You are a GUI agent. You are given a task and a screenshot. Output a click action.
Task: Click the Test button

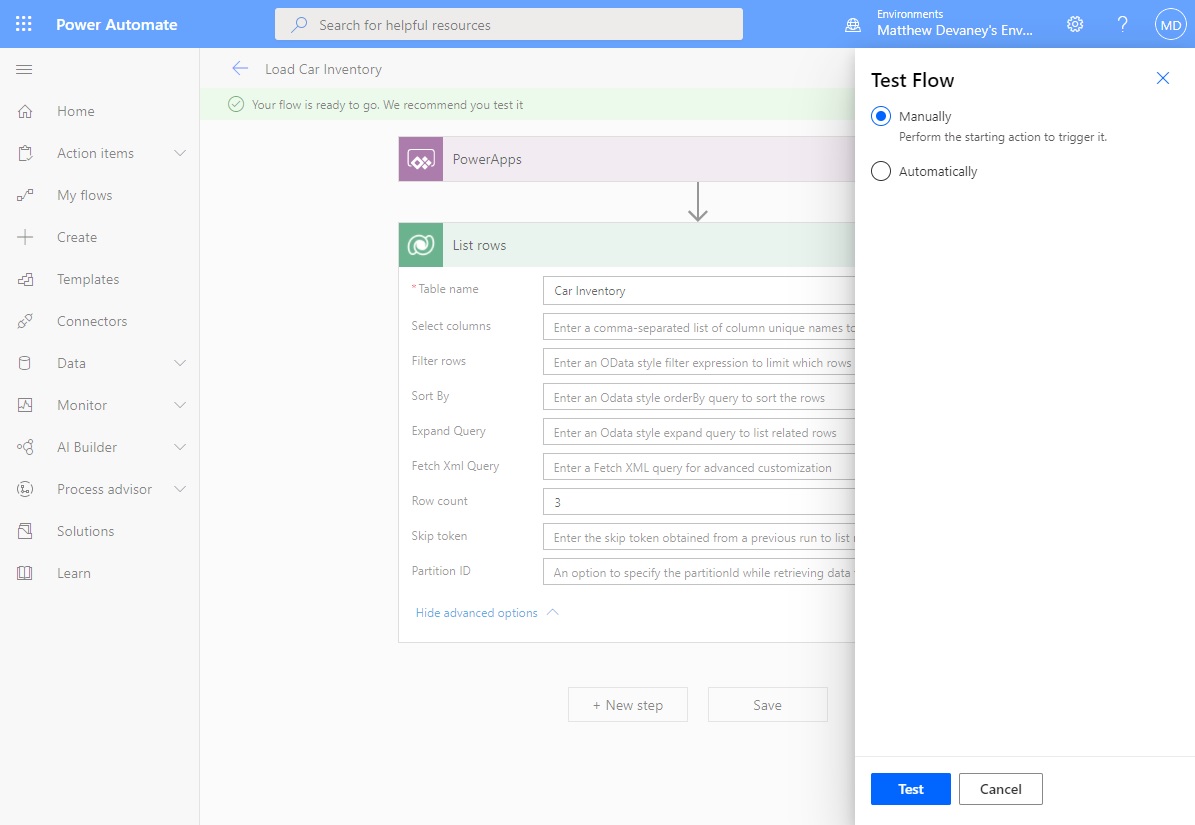(910, 788)
